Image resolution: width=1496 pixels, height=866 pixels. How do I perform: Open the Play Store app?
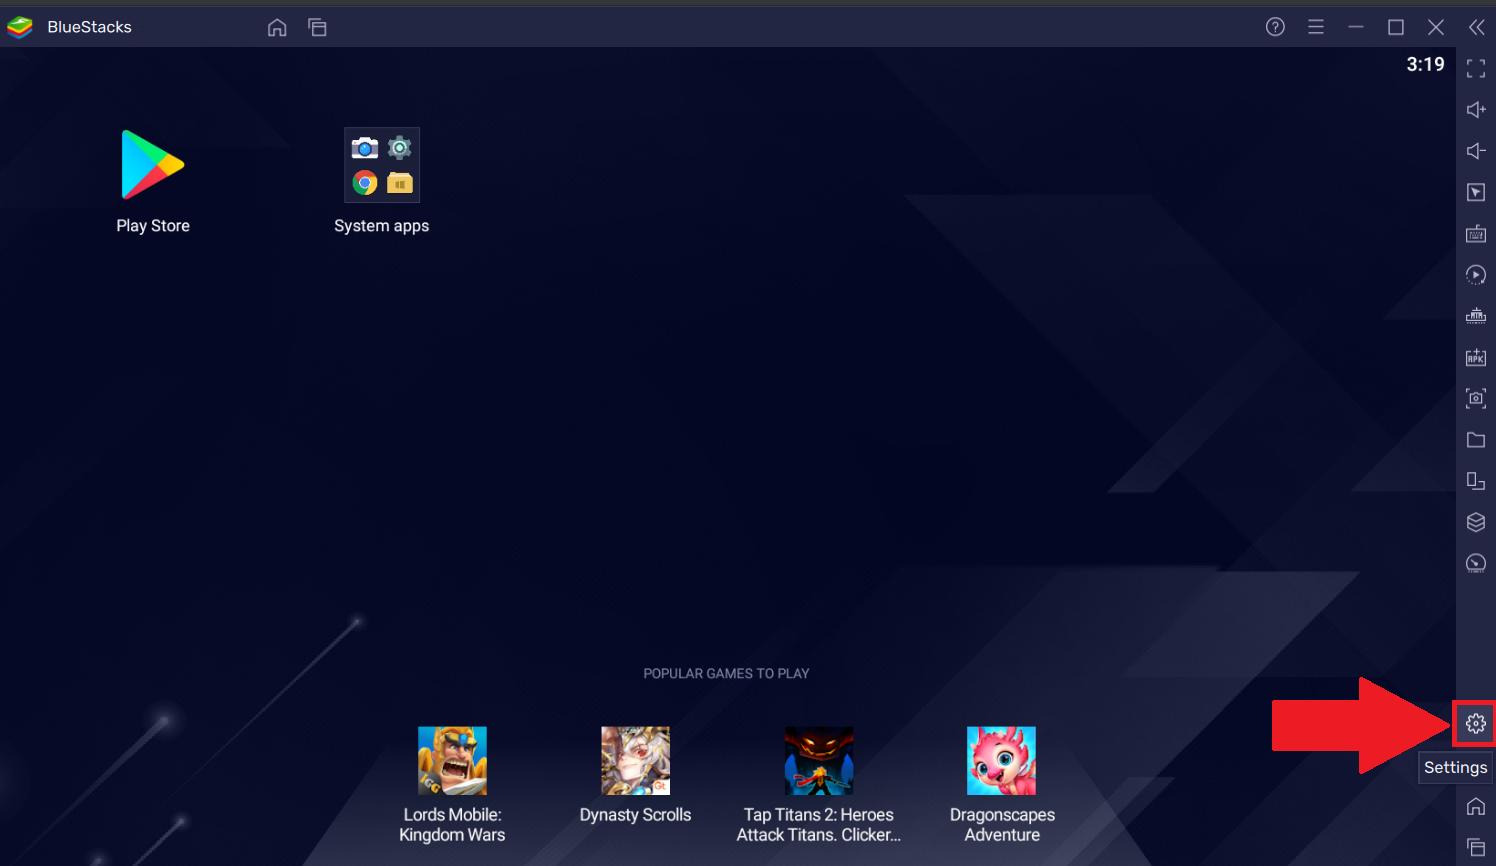click(153, 165)
